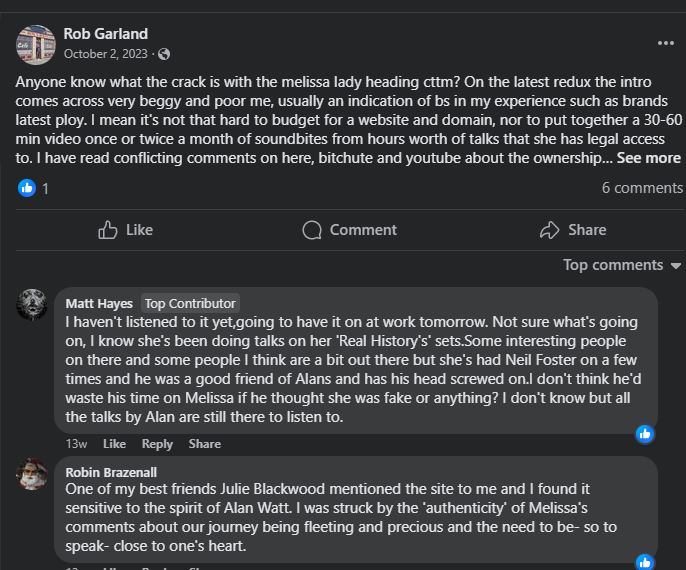Click the speech bubble Comment icon
The height and width of the screenshot is (570, 686).
coord(312,230)
